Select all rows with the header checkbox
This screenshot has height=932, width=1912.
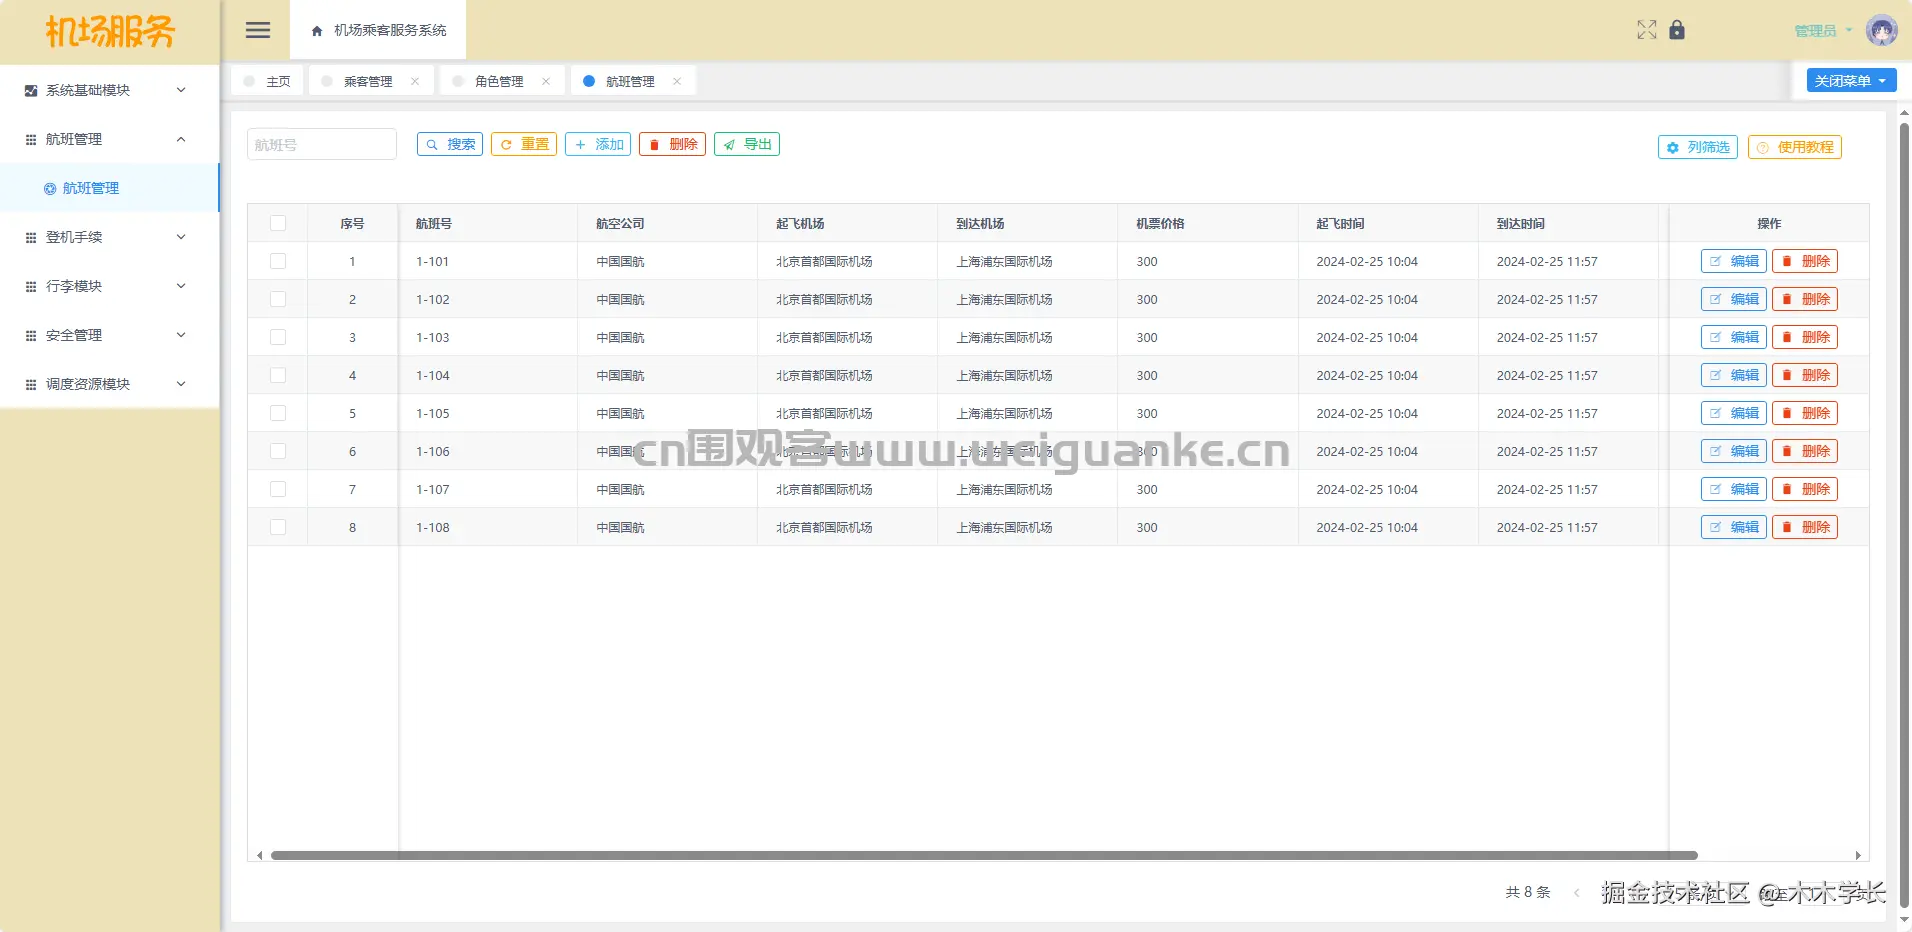(278, 223)
